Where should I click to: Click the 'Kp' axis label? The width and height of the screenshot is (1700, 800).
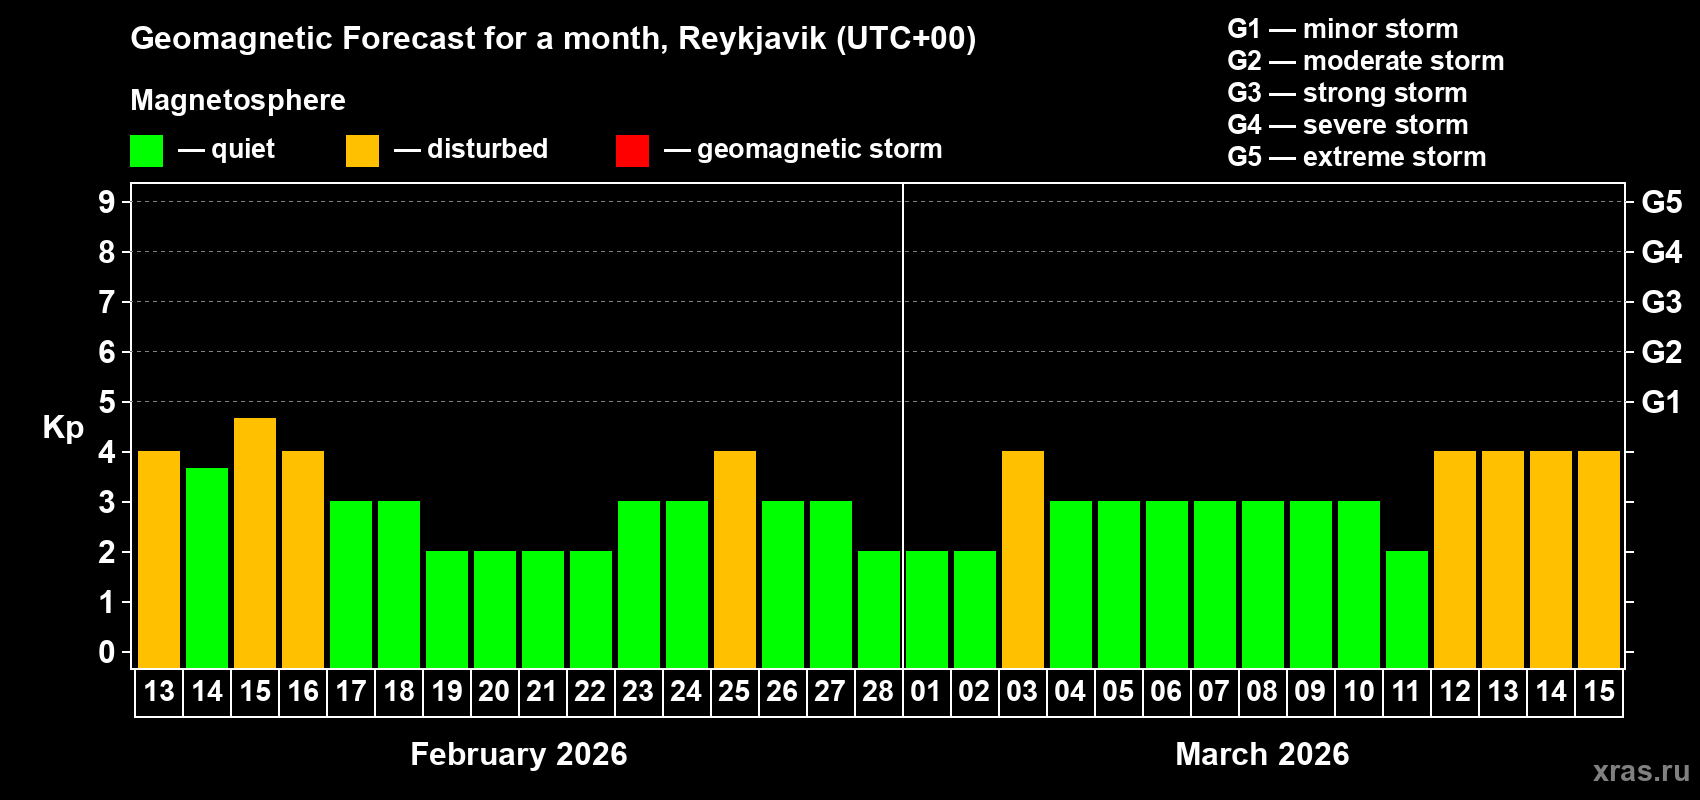tap(63, 428)
